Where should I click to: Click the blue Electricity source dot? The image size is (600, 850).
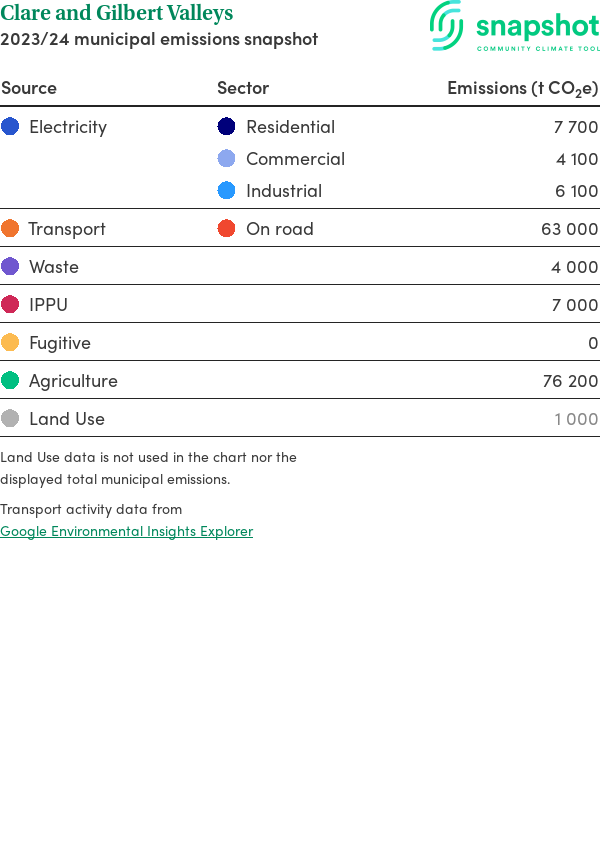[10, 127]
